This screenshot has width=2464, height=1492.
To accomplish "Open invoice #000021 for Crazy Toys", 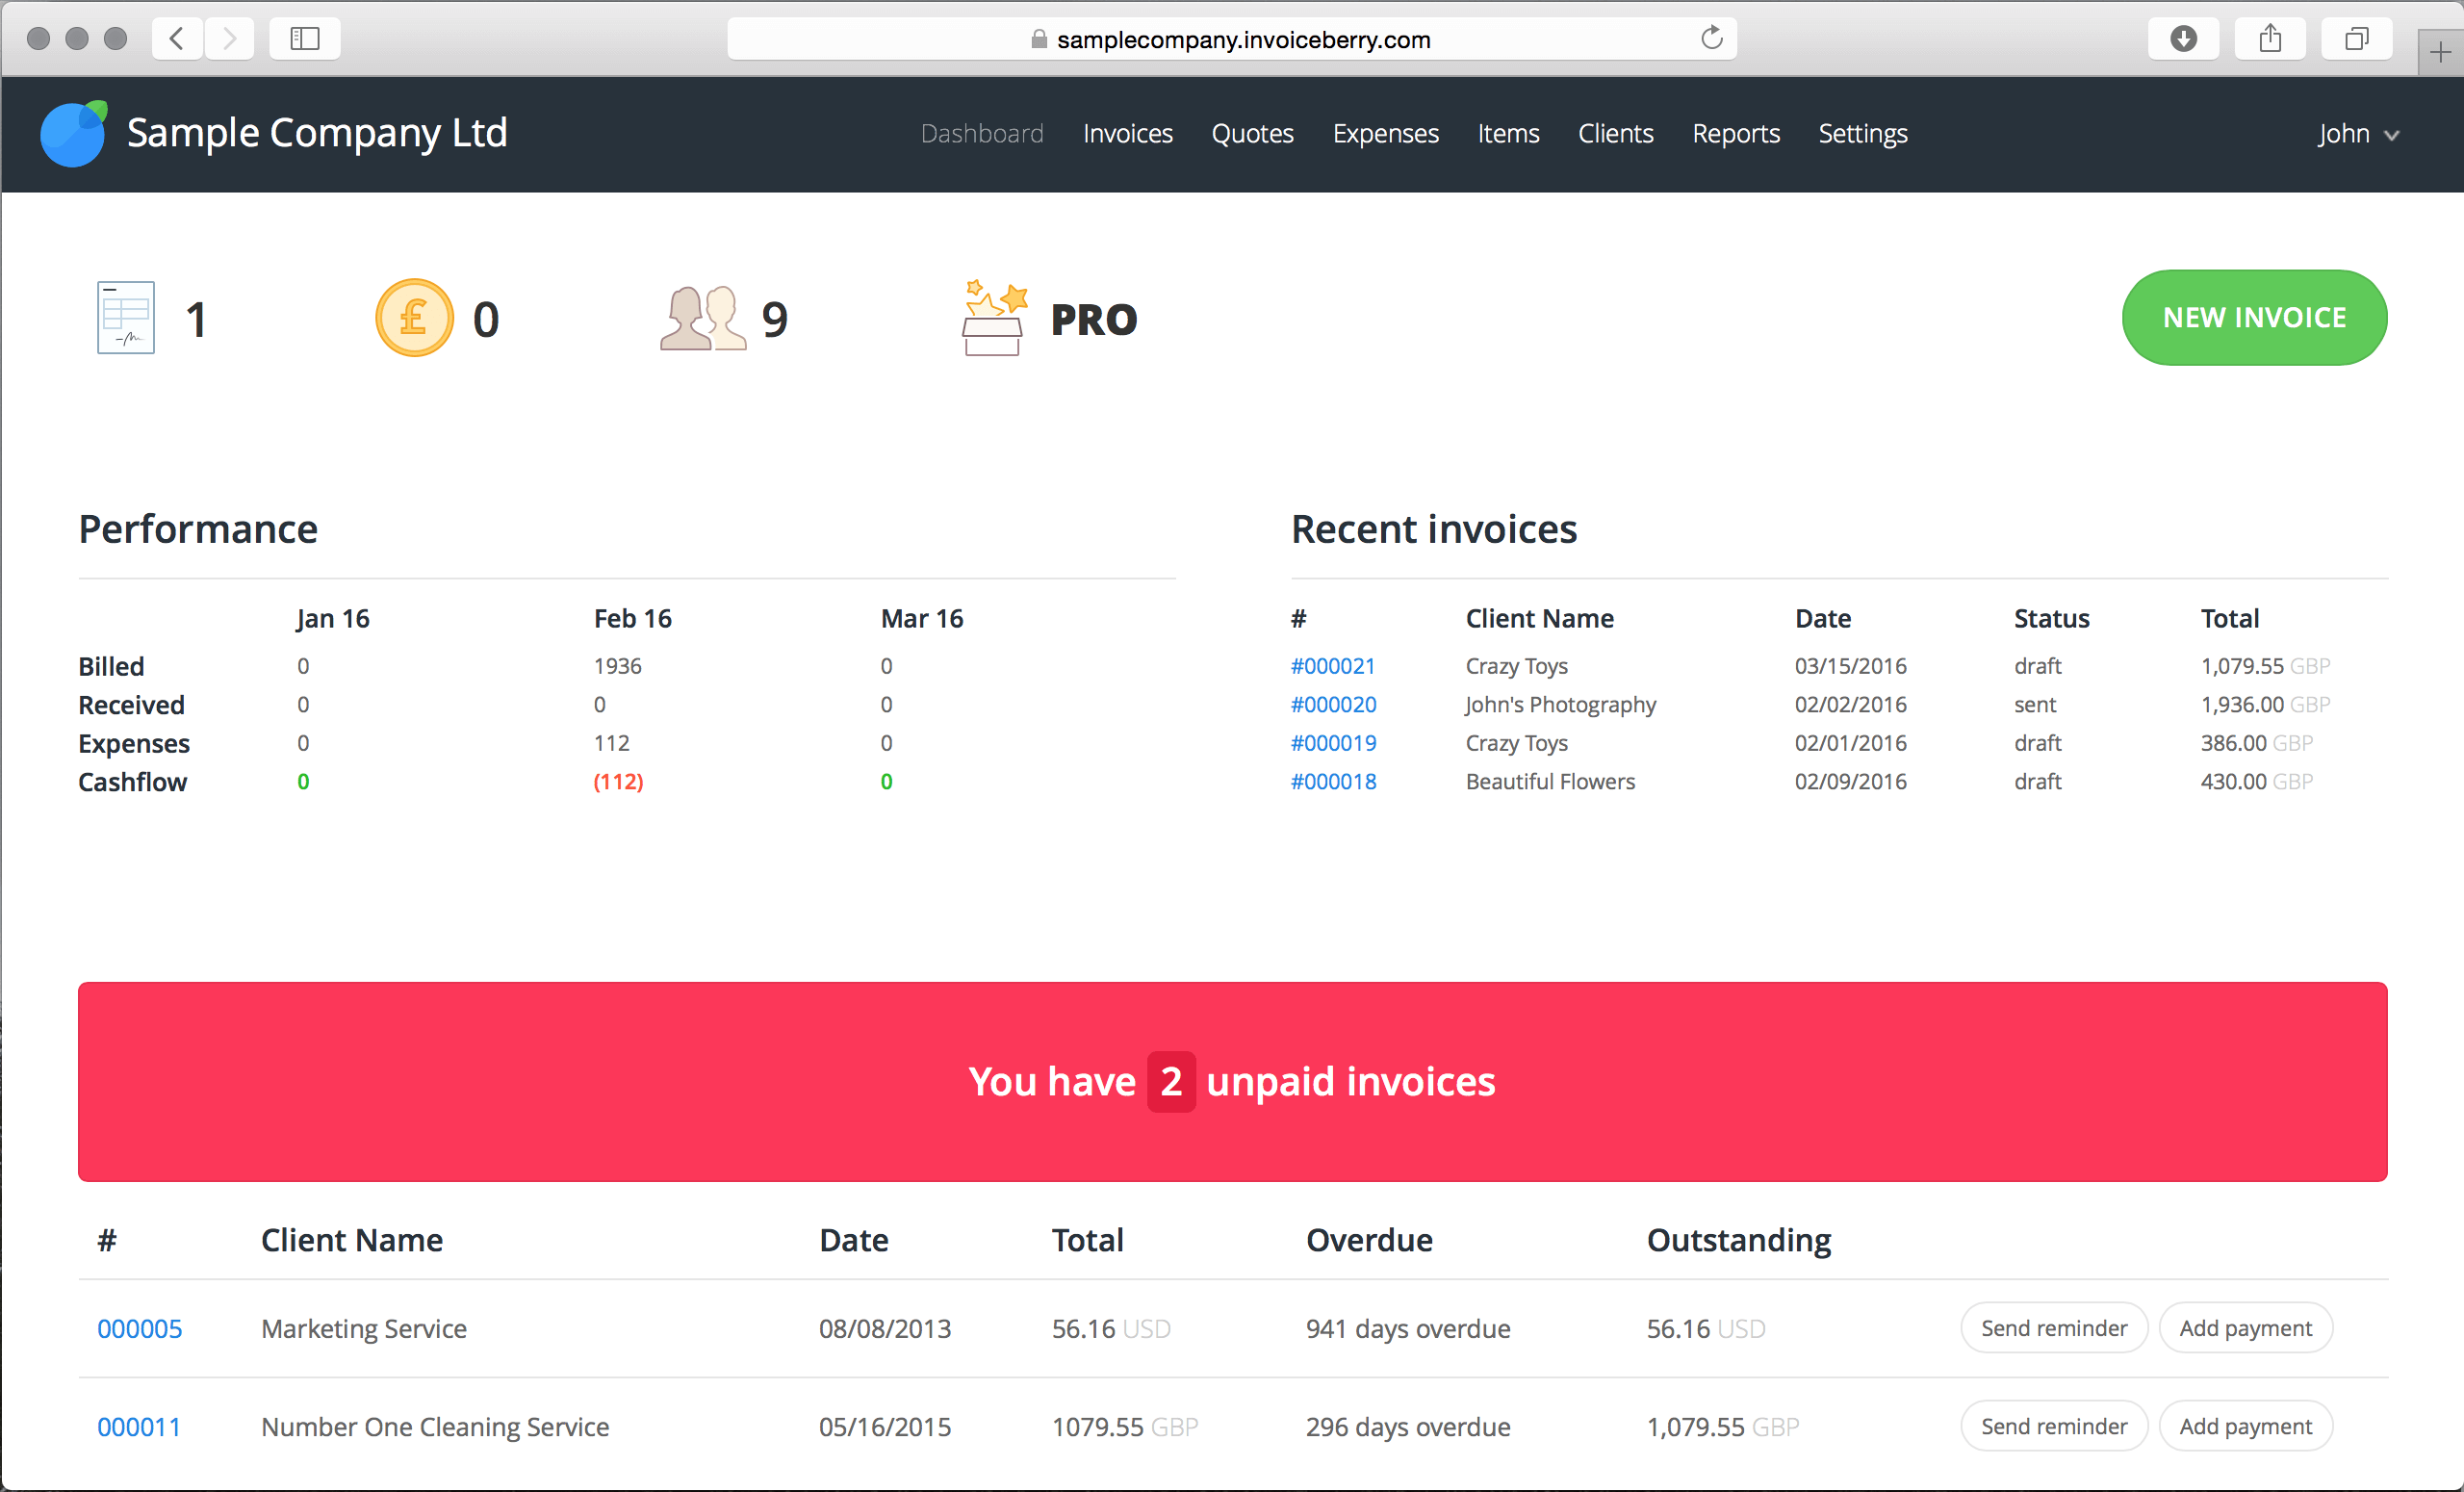I will (x=1334, y=665).
